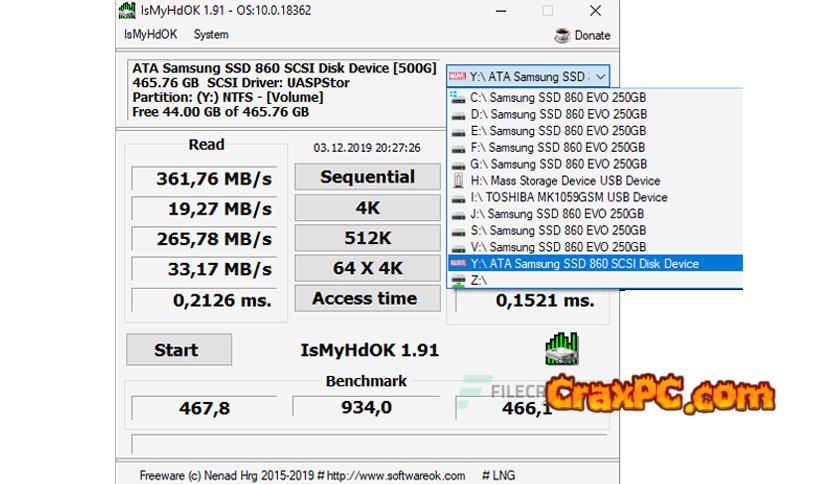Select C:\ Samsung SSD 860 EVO 250GB
This screenshot has height=484, width=836.
click(595, 98)
